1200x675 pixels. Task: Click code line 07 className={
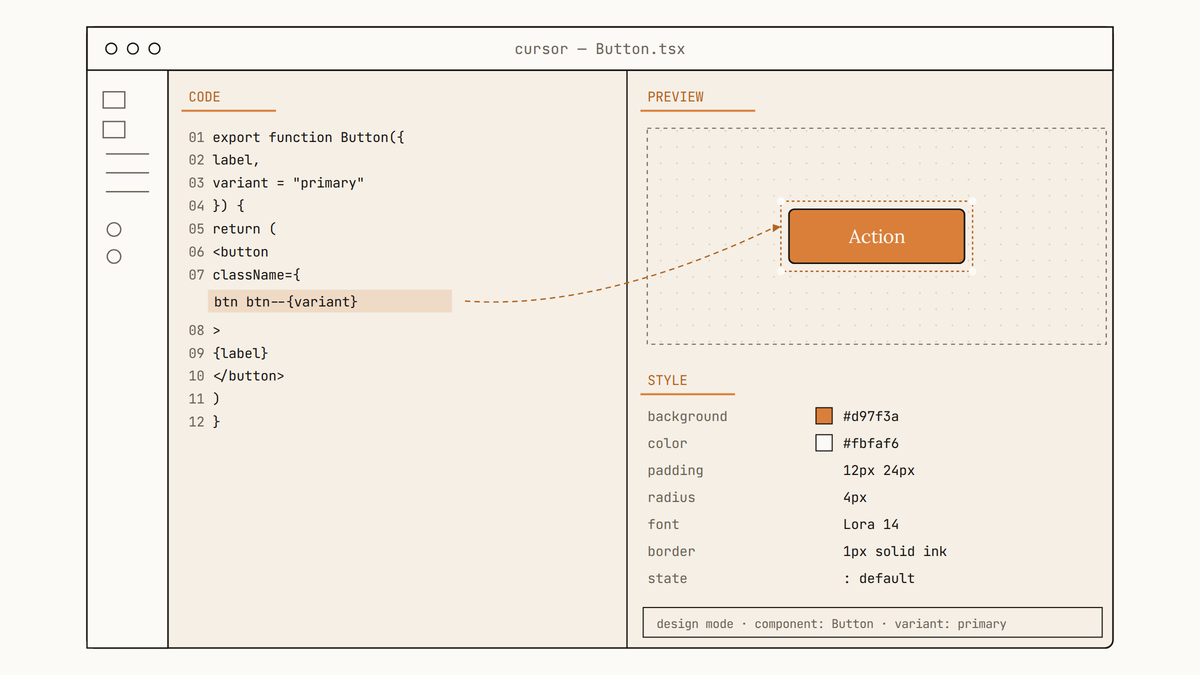(x=244, y=275)
